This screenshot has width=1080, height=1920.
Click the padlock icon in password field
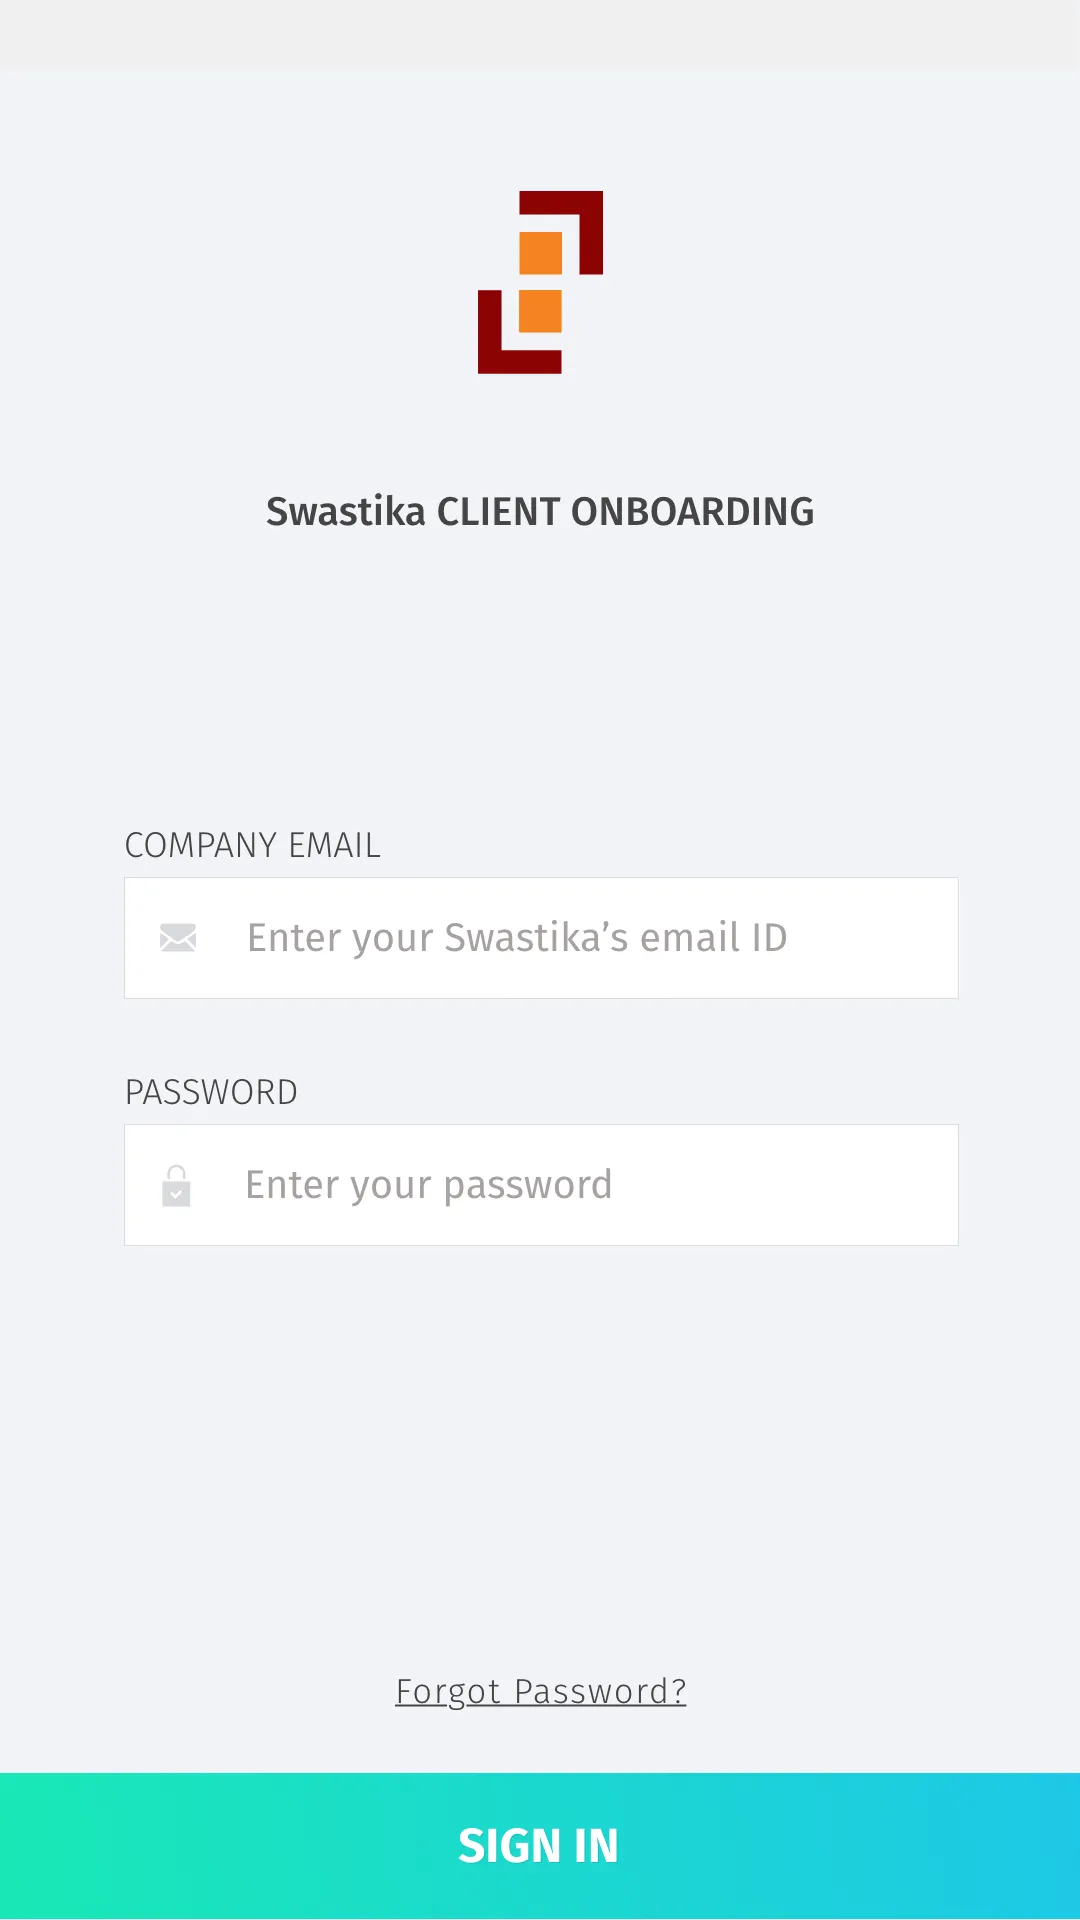coord(176,1186)
